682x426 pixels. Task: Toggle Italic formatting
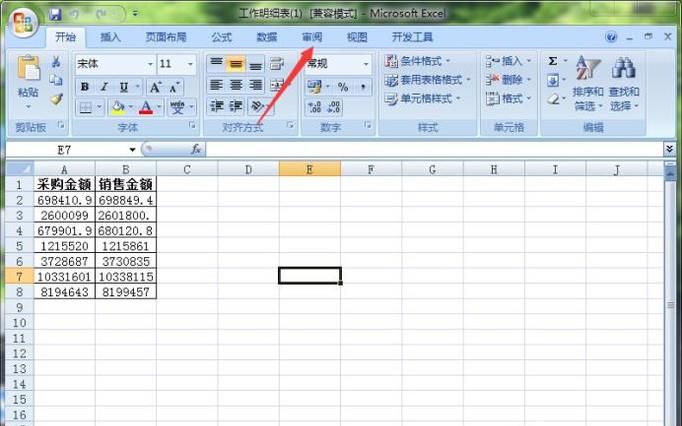tap(104, 87)
